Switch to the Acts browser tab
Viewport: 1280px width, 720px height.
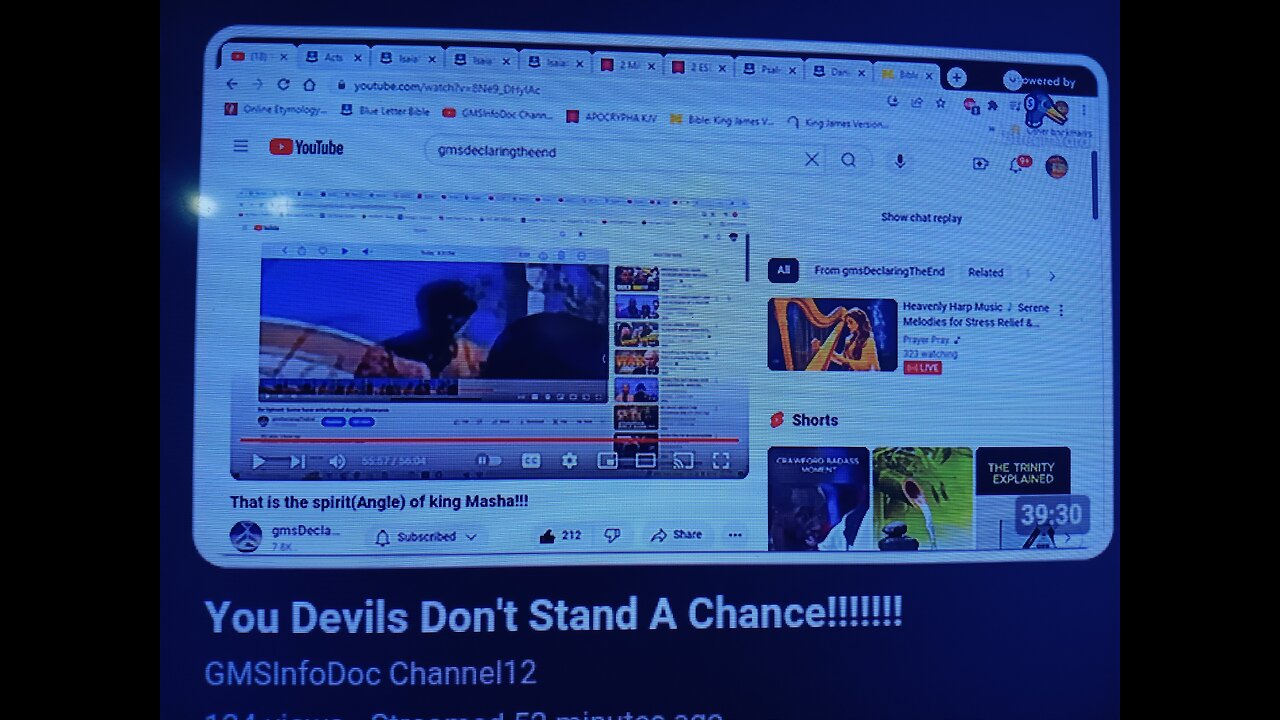pyautogui.click(x=333, y=57)
